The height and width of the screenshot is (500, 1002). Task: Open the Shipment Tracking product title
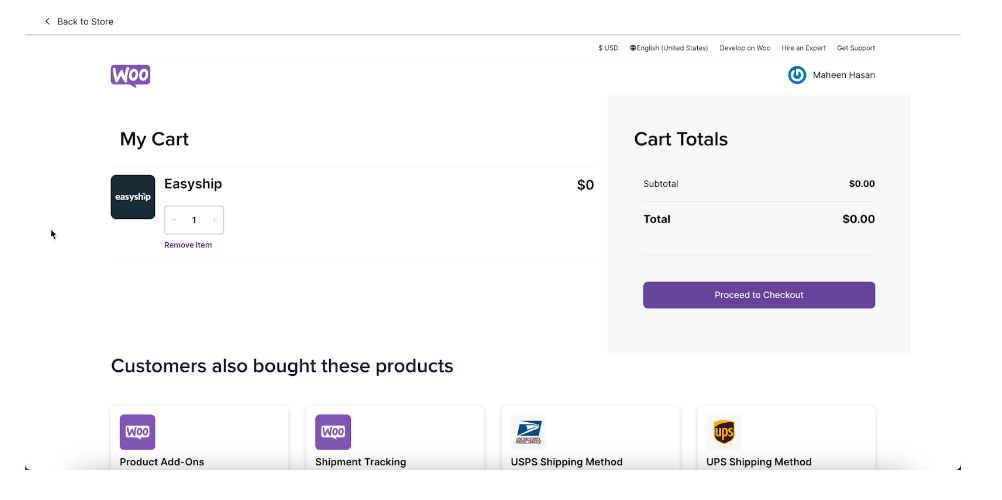point(360,462)
